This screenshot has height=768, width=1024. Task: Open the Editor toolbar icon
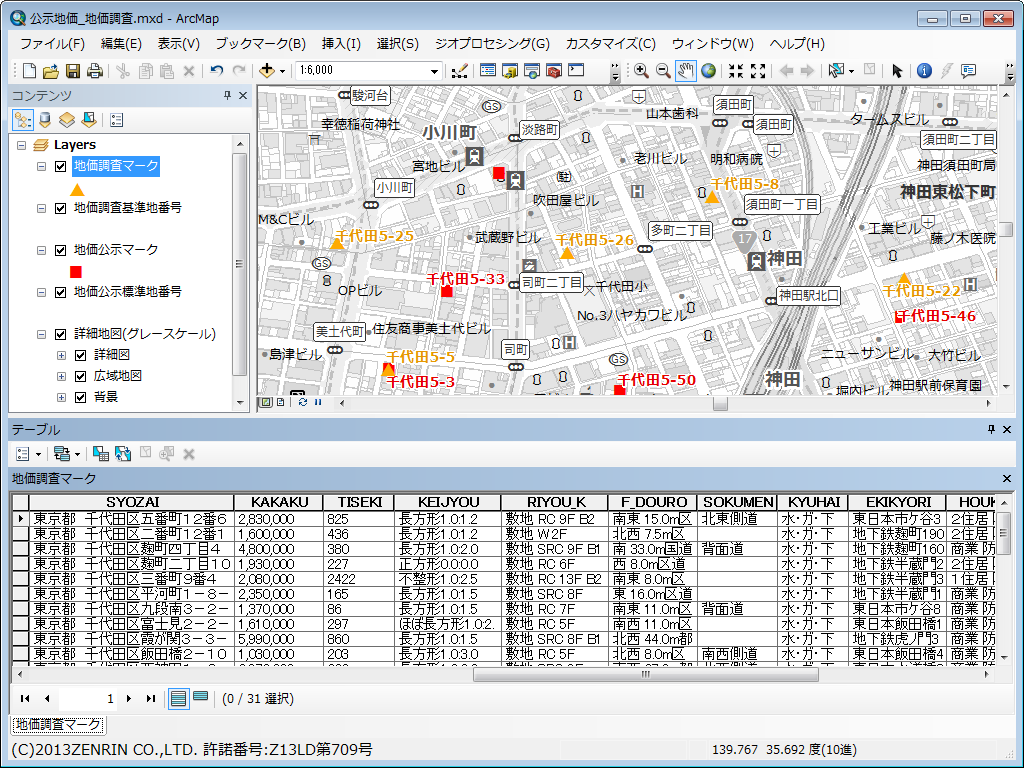[460, 71]
